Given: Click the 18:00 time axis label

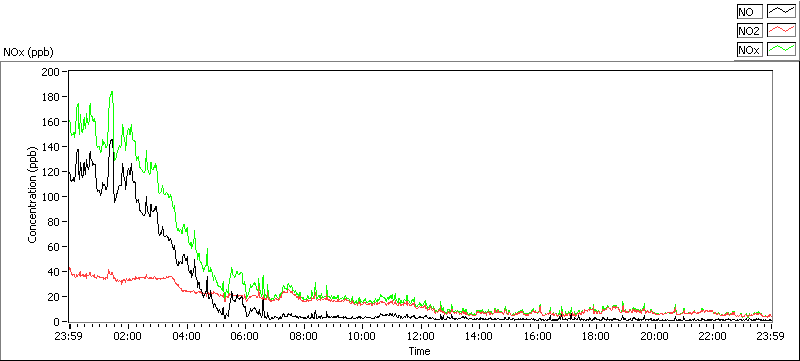Looking at the screenshot, I should [x=596, y=337].
